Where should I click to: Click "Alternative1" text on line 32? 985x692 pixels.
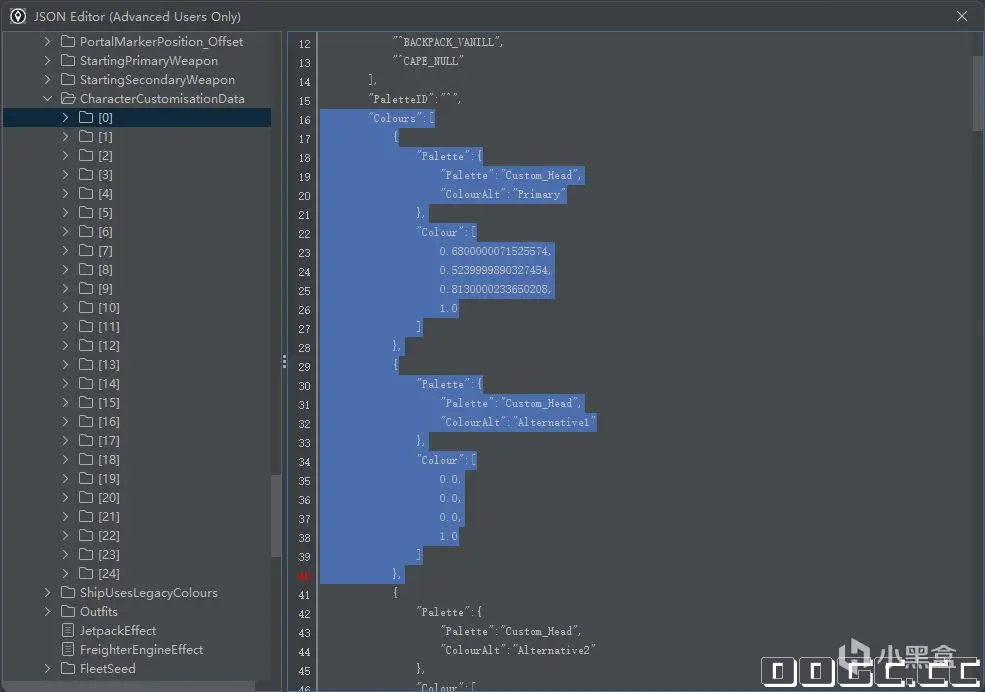point(553,422)
